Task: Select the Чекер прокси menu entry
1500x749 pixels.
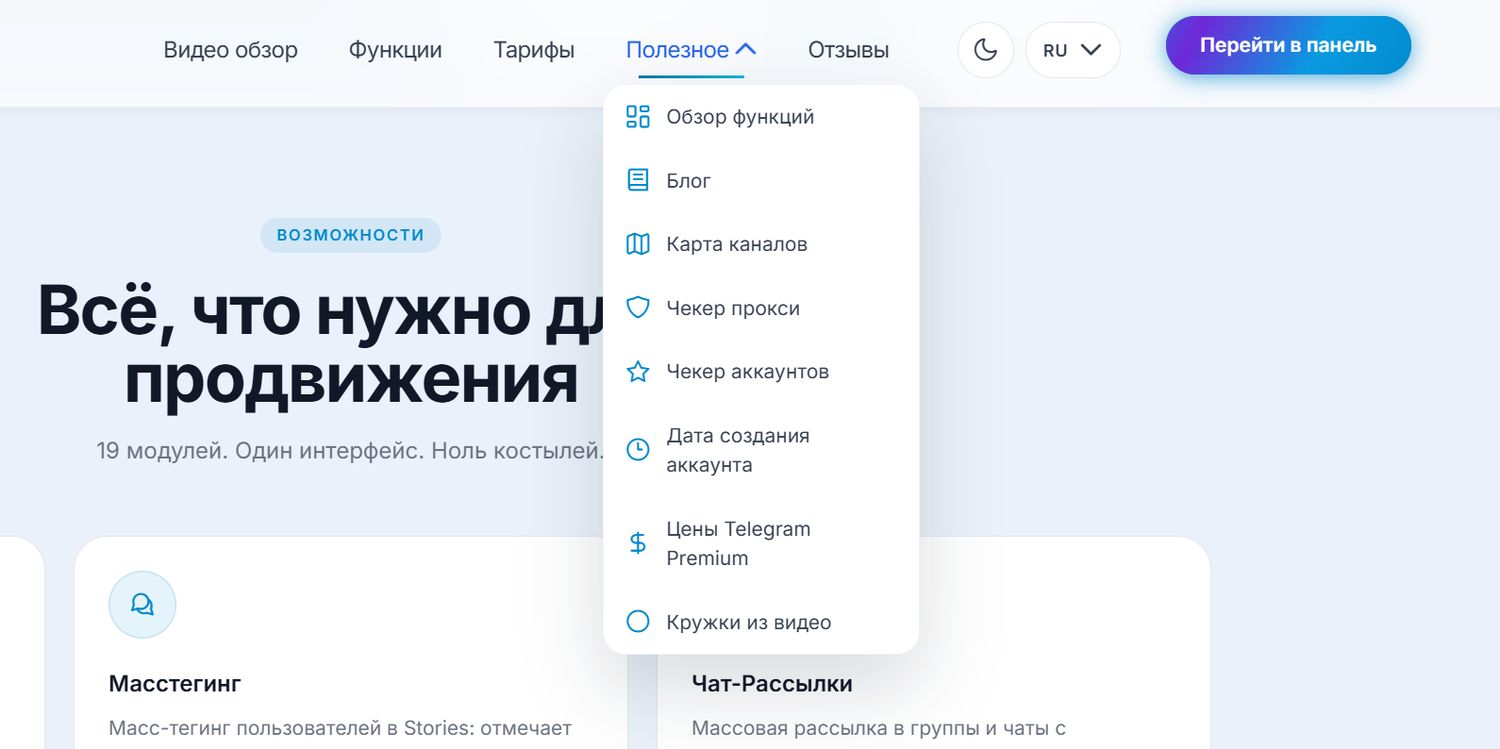Action: click(761, 308)
